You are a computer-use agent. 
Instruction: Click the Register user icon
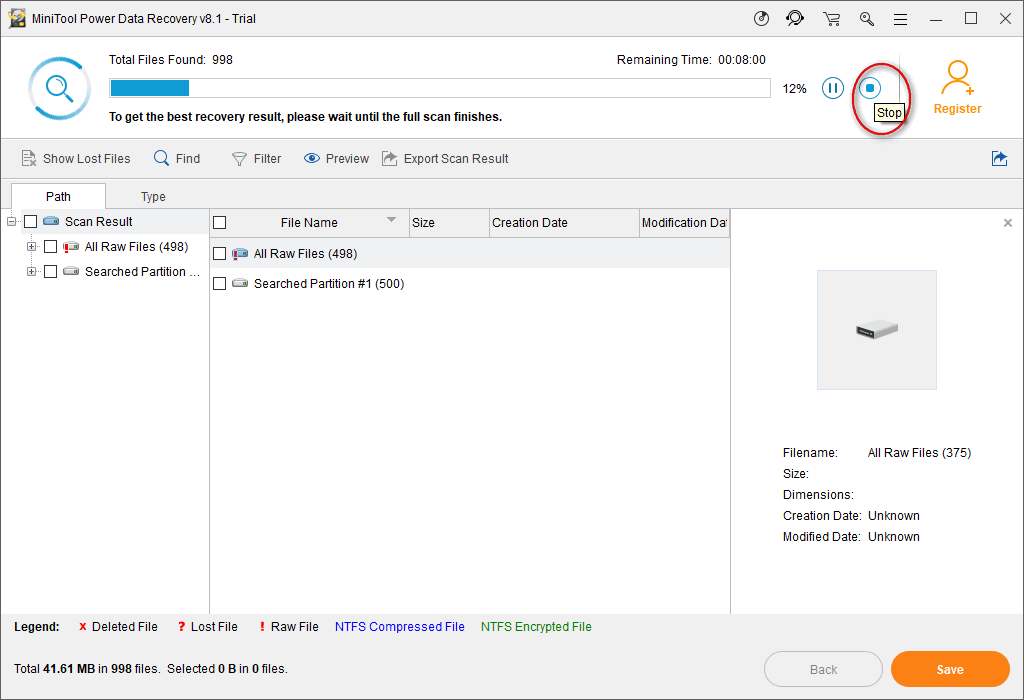tap(957, 76)
